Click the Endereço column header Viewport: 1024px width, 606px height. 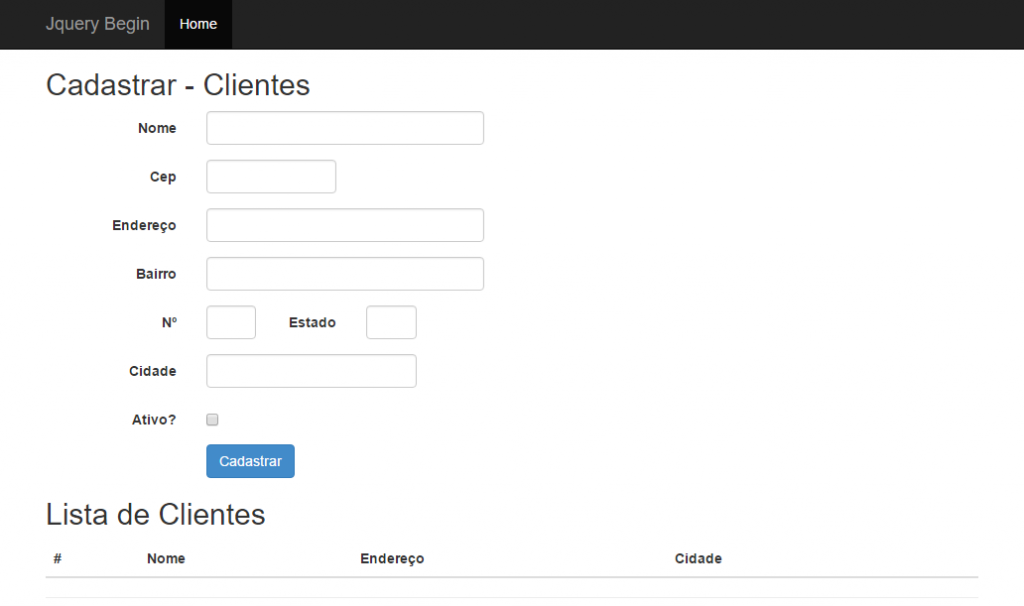coord(392,559)
